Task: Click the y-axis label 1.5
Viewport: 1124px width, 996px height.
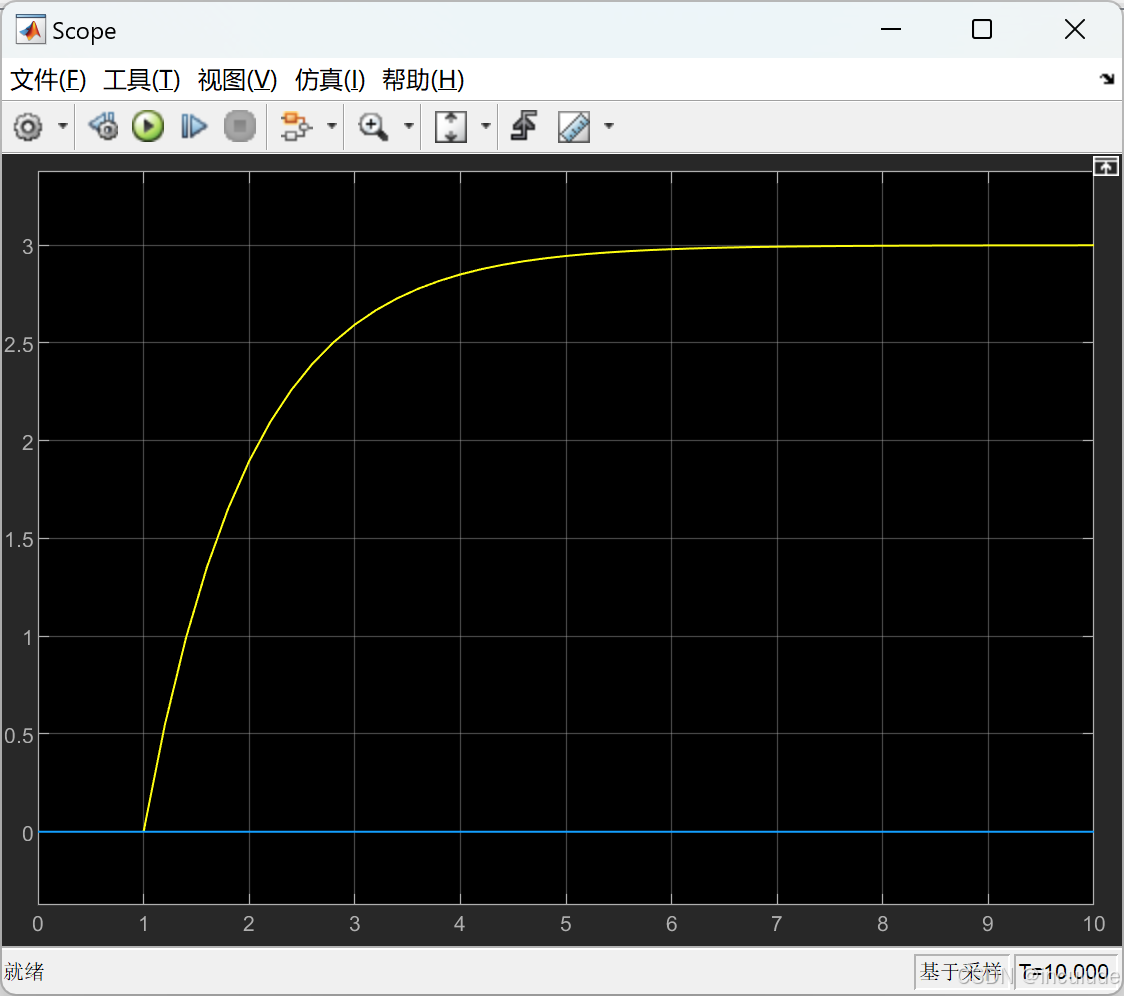Action: click(19, 540)
